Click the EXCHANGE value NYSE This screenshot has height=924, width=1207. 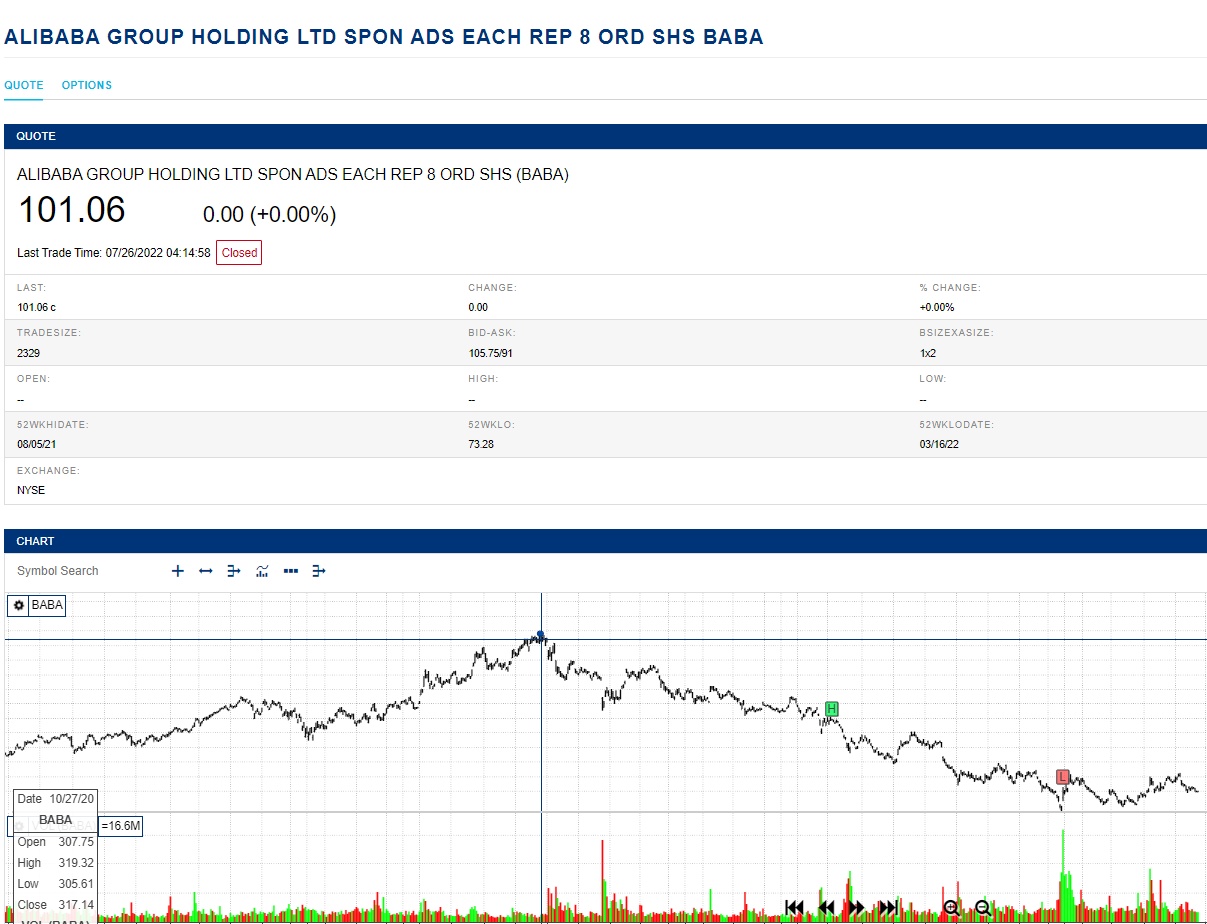pos(31,490)
